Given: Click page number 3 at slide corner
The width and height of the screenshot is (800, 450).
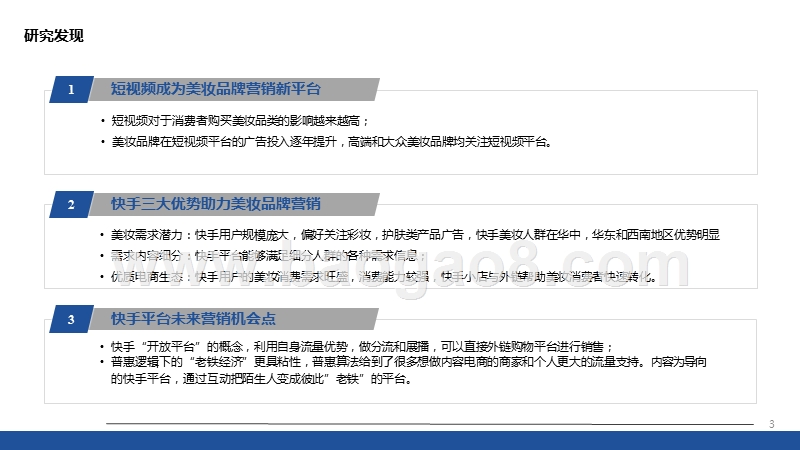Looking at the screenshot, I should [771, 424].
